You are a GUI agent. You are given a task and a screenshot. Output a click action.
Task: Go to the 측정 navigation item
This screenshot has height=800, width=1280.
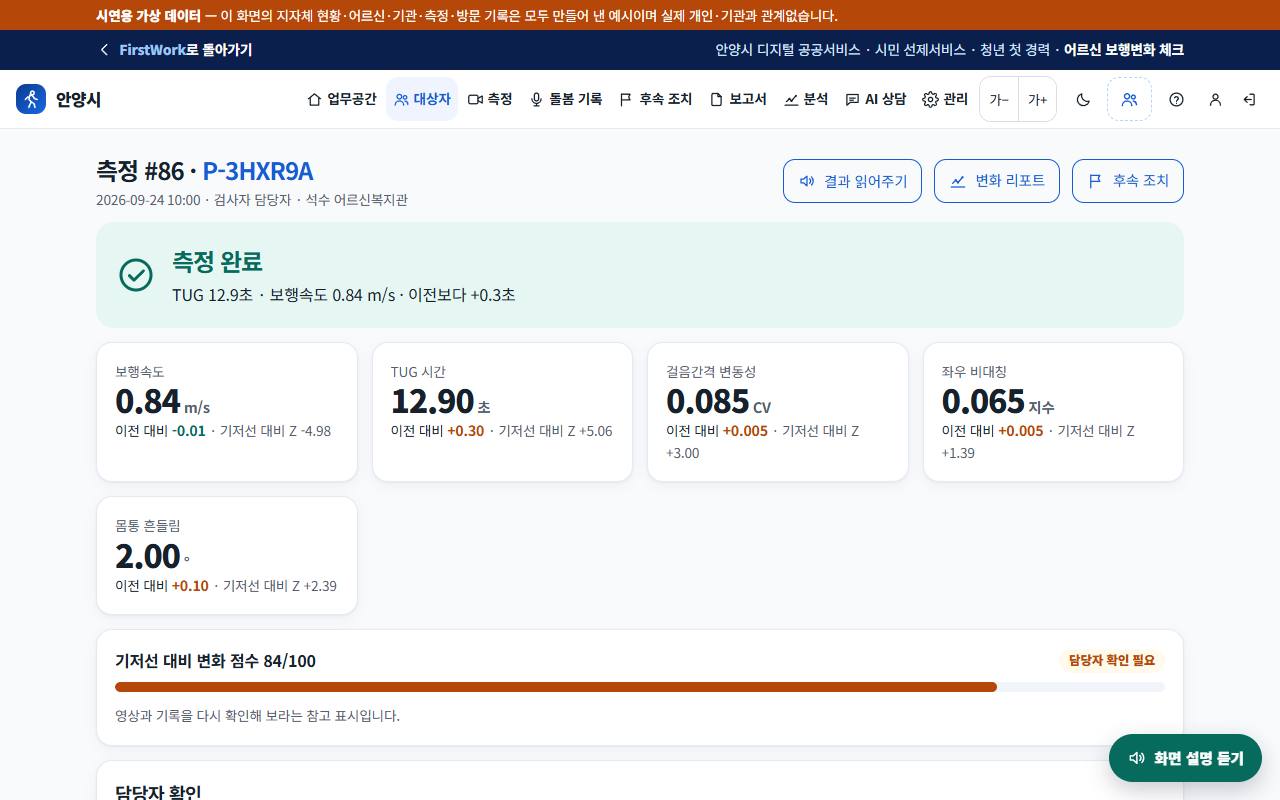(490, 99)
